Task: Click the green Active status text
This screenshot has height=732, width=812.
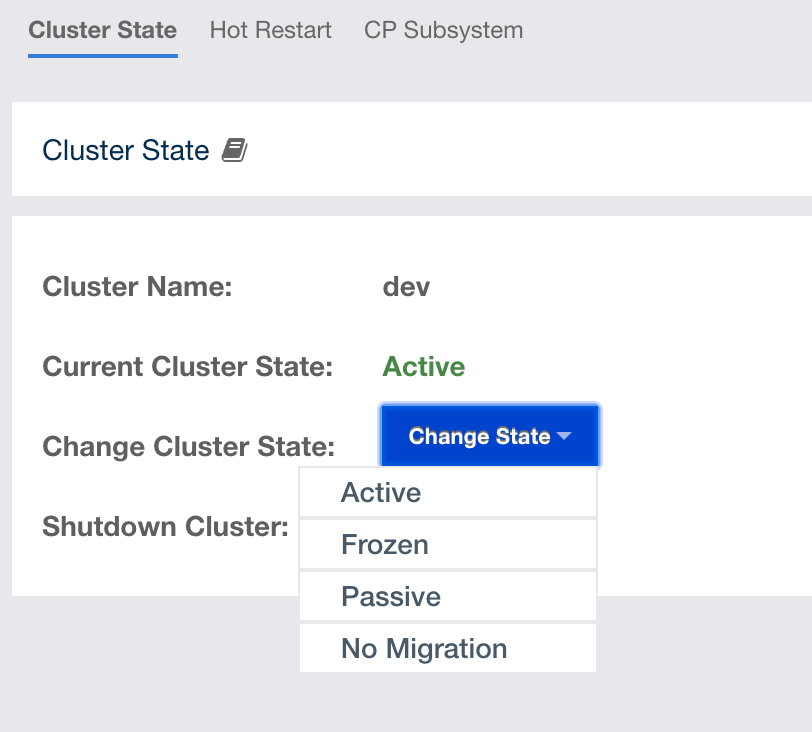Action: click(423, 367)
